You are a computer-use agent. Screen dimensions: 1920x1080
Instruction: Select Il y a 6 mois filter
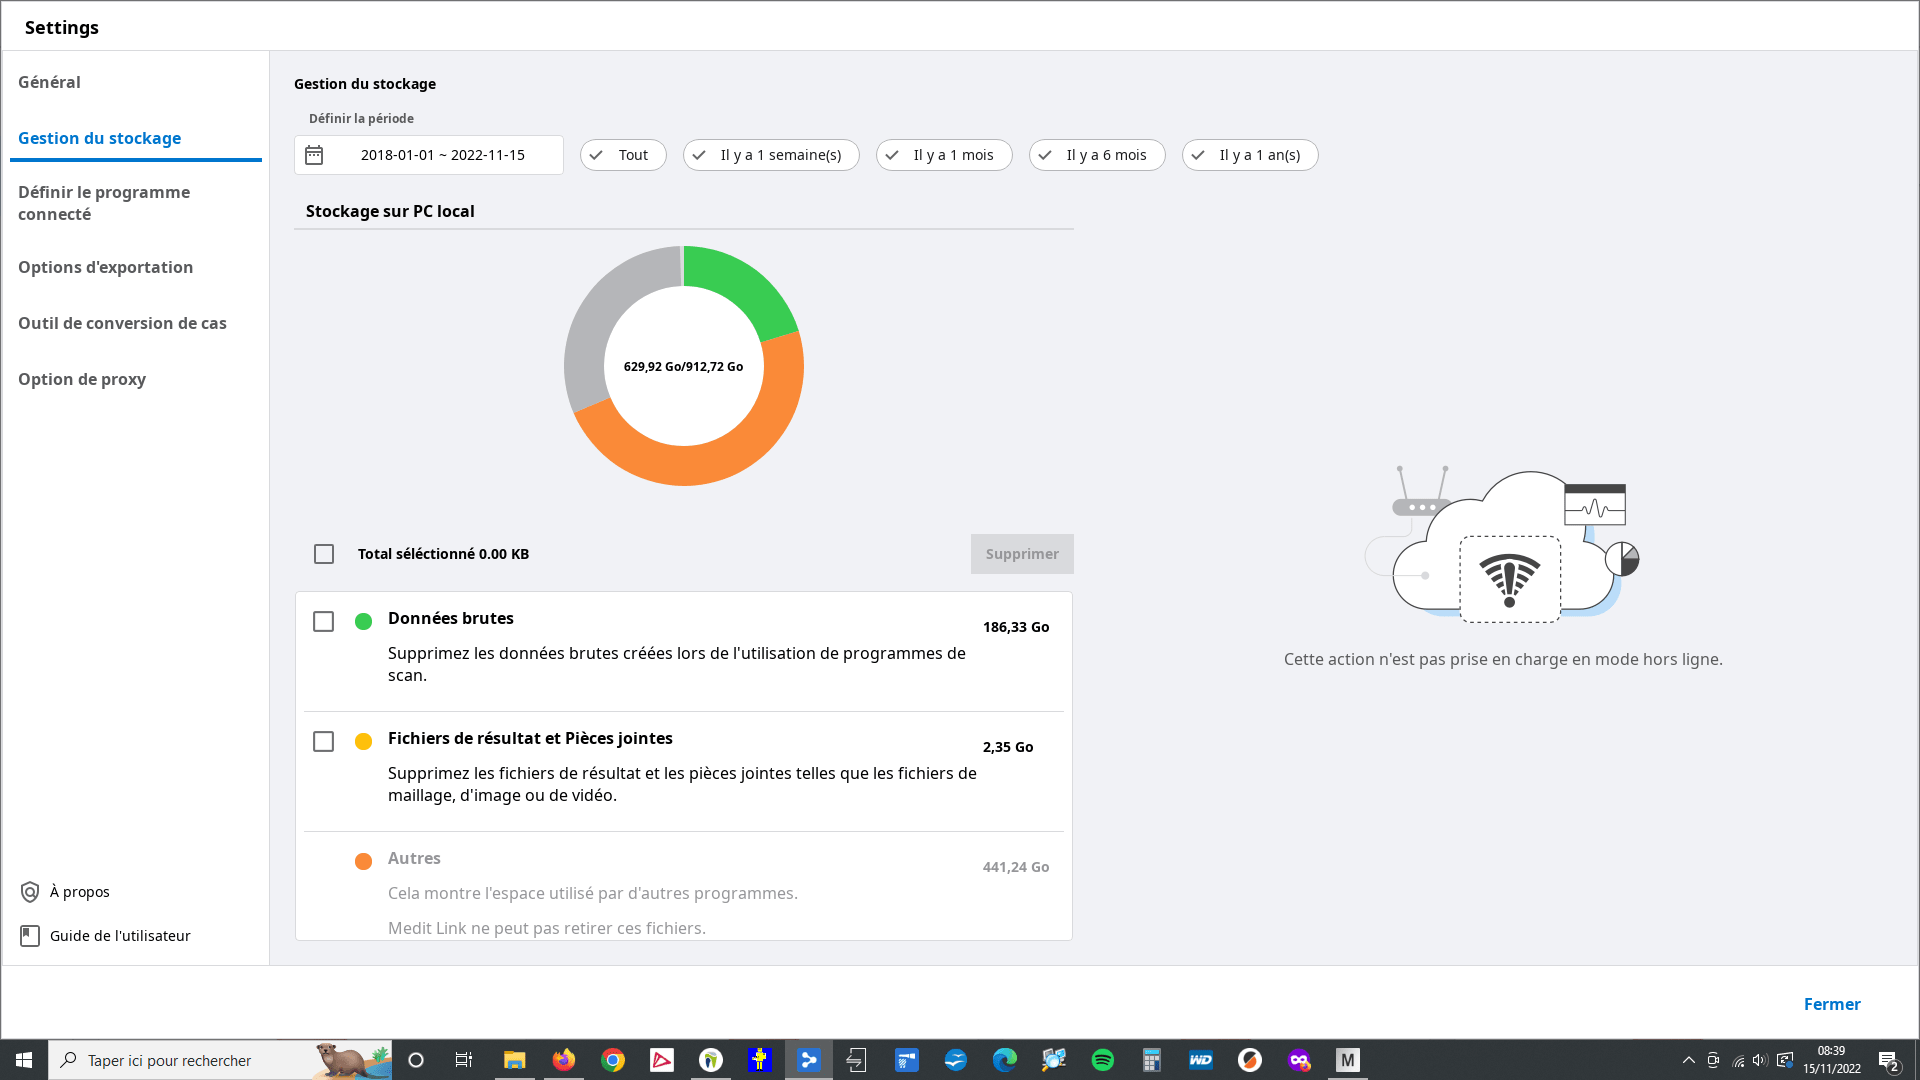coord(1097,155)
